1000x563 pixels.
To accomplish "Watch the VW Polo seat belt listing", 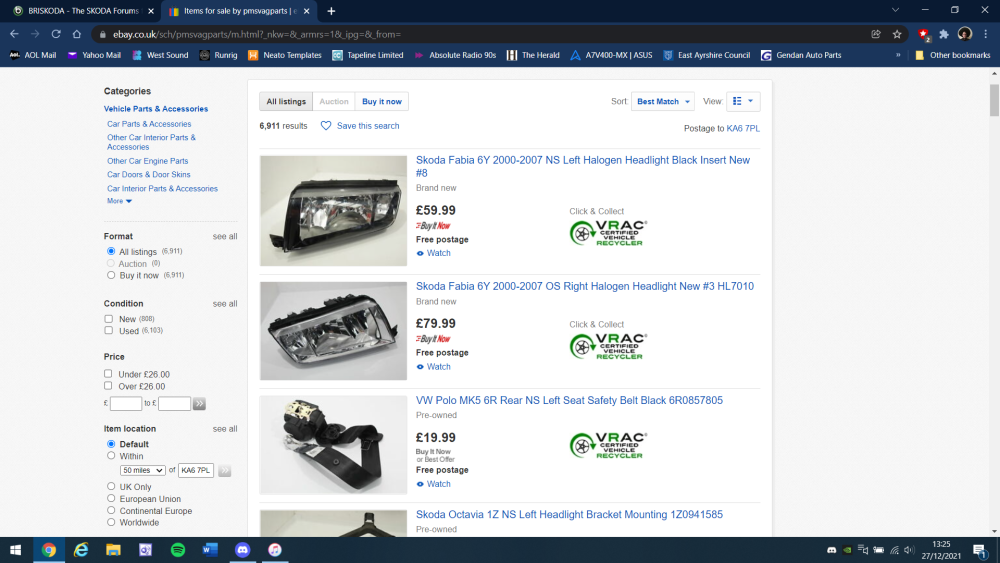I will [434, 484].
